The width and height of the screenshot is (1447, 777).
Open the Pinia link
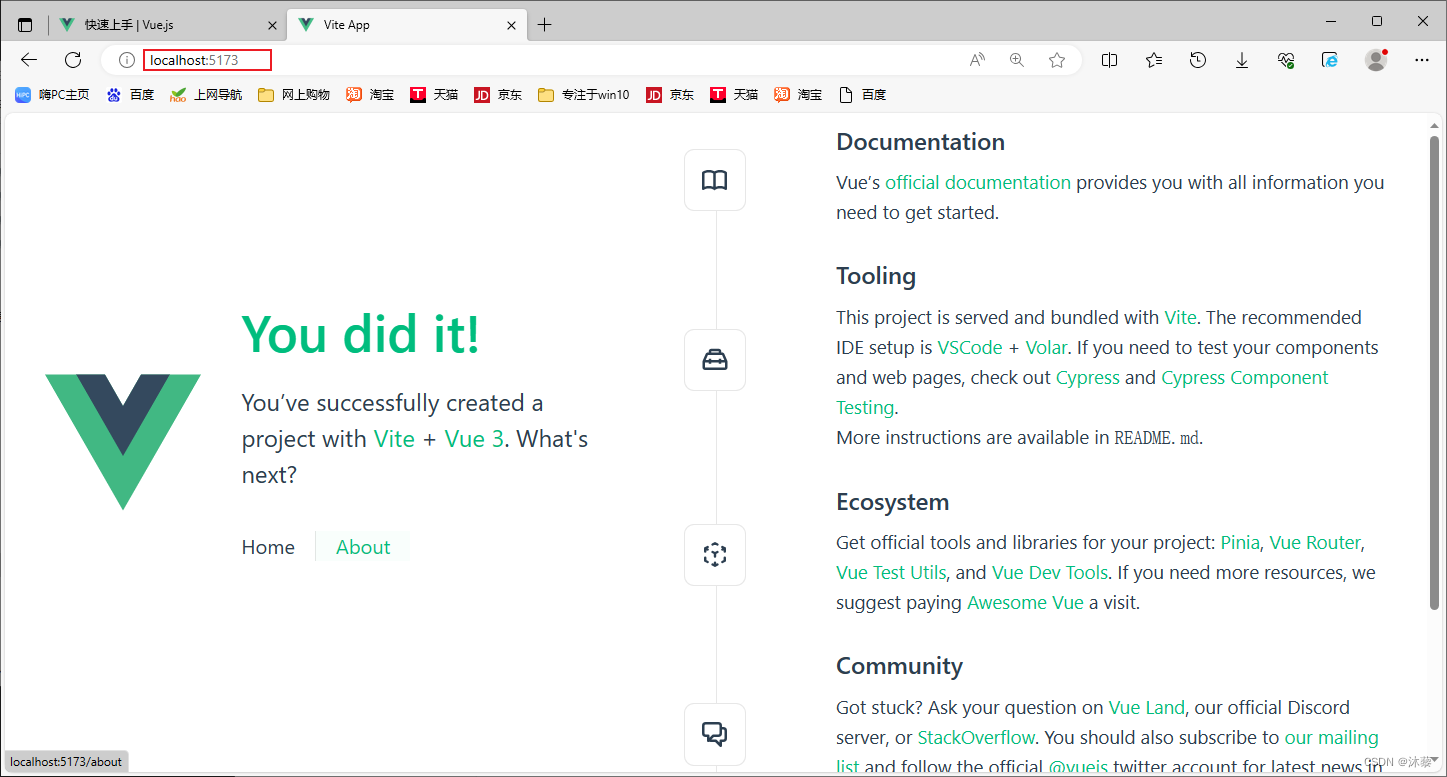(1240, 542)
